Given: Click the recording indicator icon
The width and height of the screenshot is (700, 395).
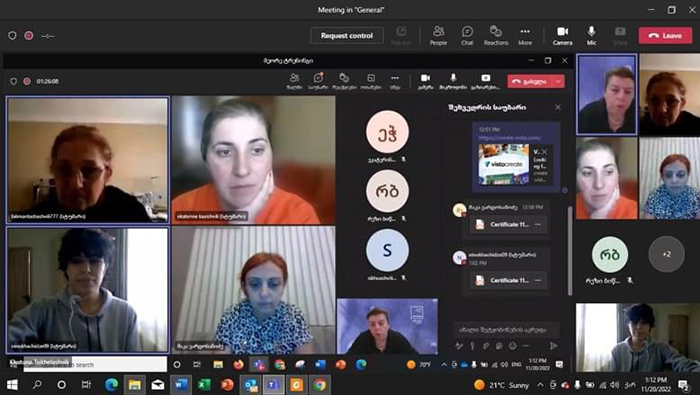Looking at the screenshot, I should coord(29,36).
